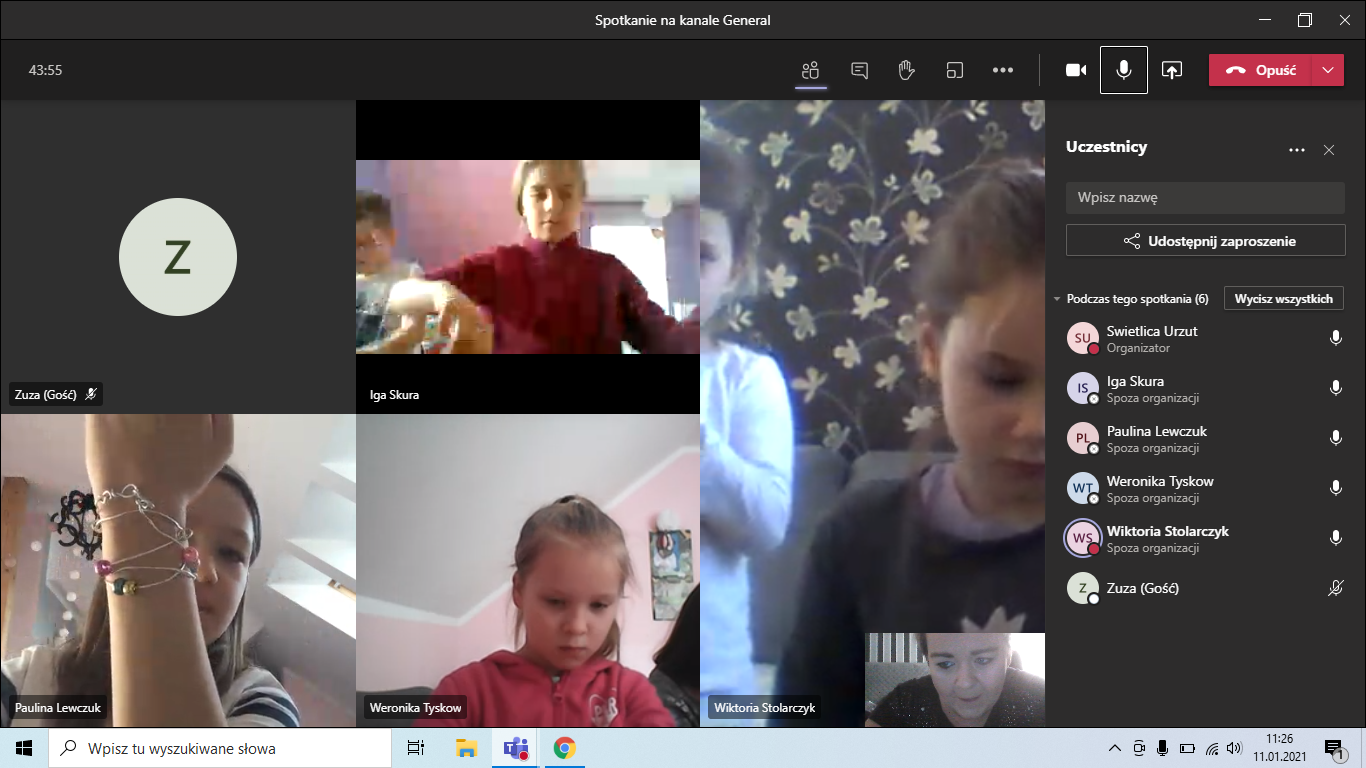This screenshot has width=1366, height=768.
Task: Select Iga Skura's video tile
Action: (x=528, y=257)
